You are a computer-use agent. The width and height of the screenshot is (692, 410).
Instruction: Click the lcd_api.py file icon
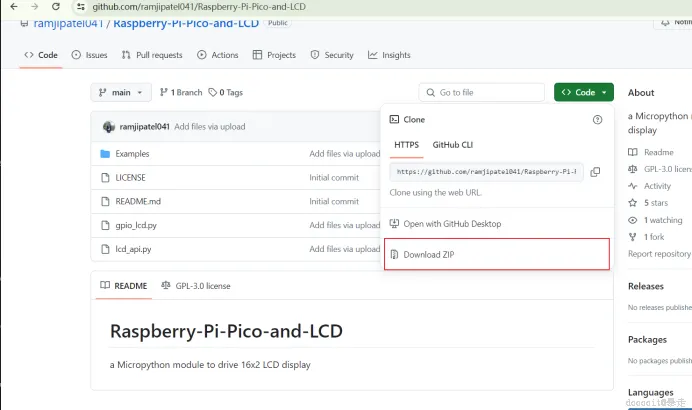pyautogui.click(x=105, y=249)
